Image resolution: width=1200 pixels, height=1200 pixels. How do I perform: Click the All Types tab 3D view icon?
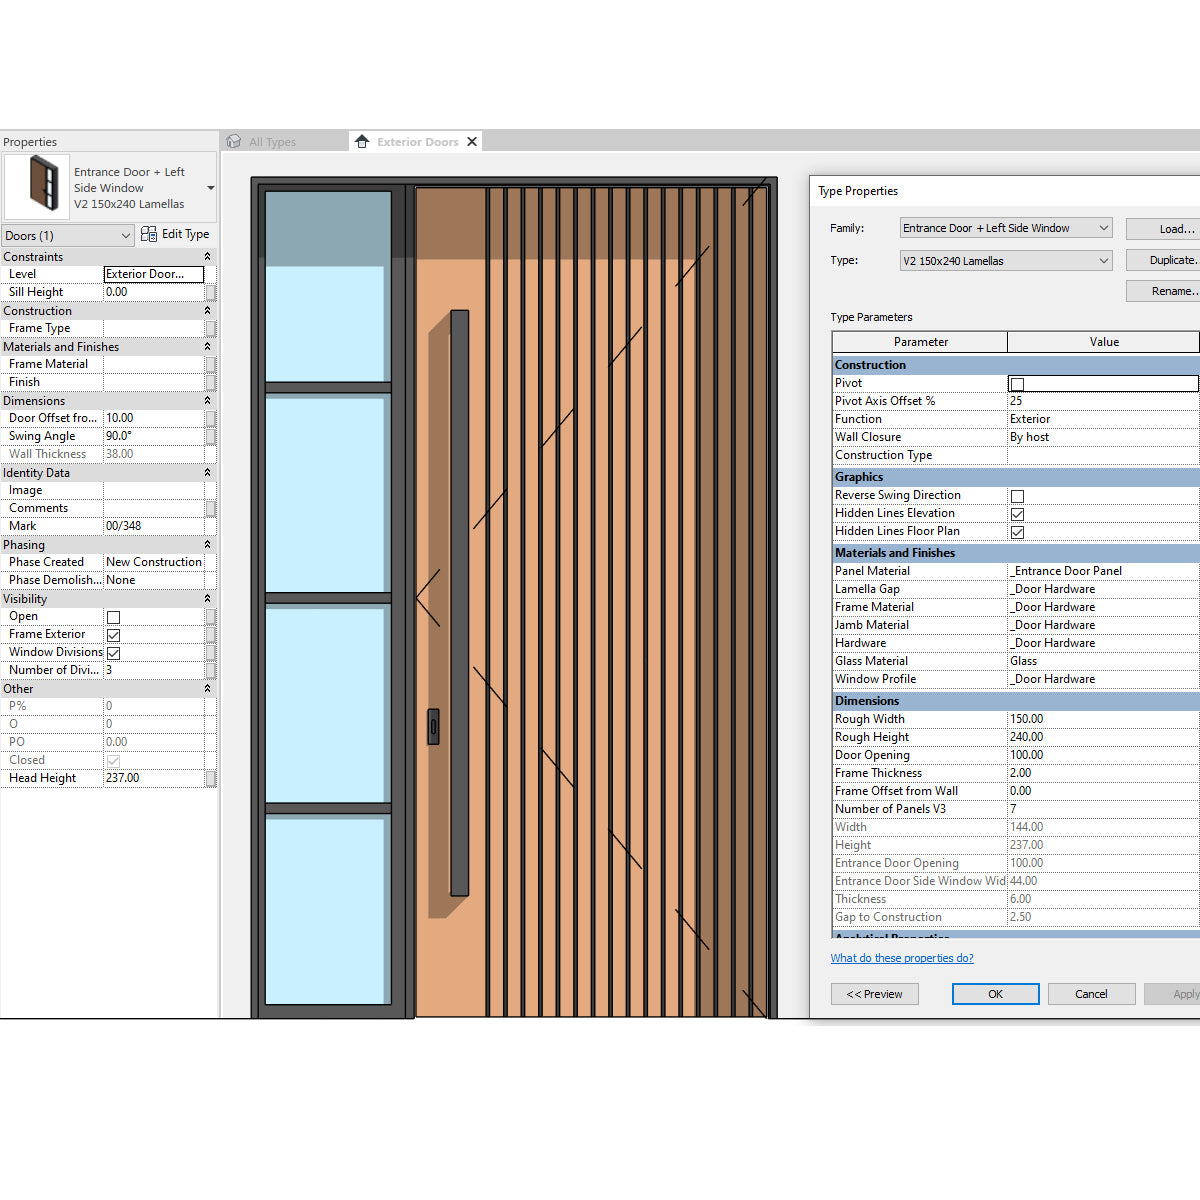pyautogui.click(x=234, y=142)
